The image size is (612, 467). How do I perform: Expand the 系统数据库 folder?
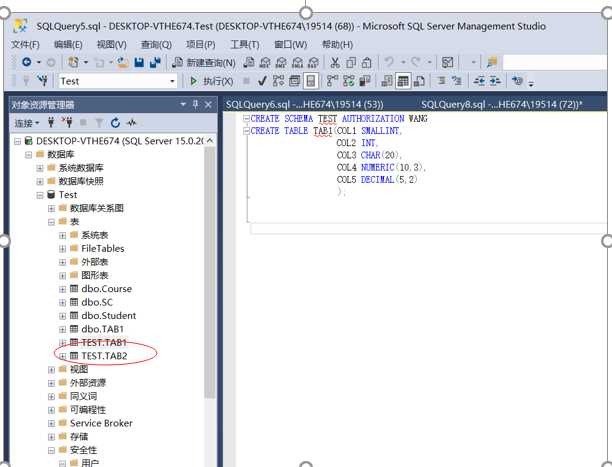point(40,168)
